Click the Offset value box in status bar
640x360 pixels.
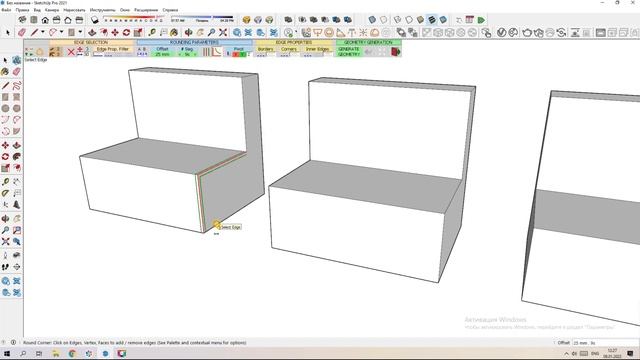click(x=605, y=343)
